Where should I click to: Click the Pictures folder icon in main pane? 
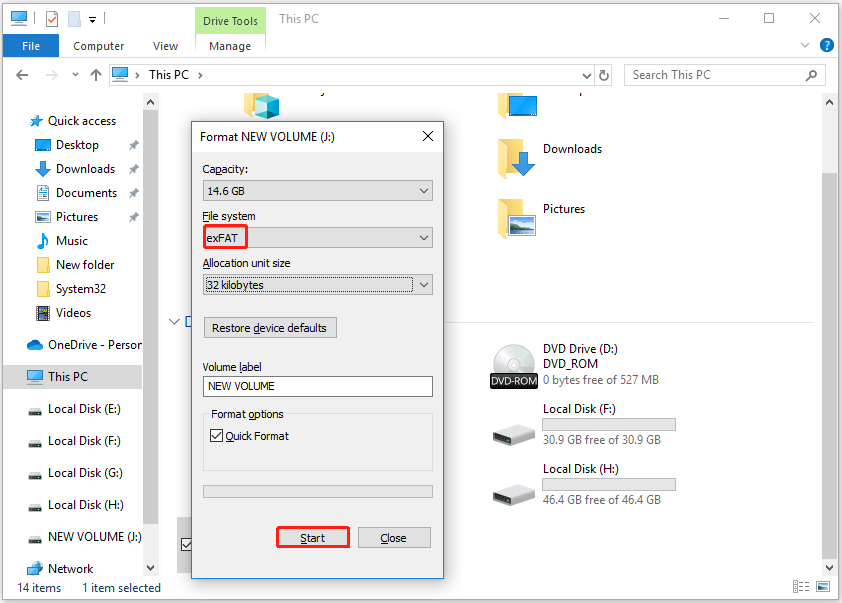516,218
